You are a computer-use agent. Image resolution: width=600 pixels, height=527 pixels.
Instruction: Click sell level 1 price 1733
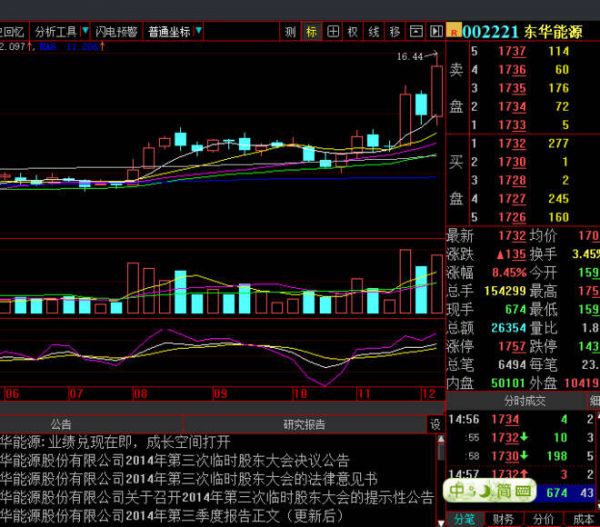pyautogui.click(x=512, y=125)
